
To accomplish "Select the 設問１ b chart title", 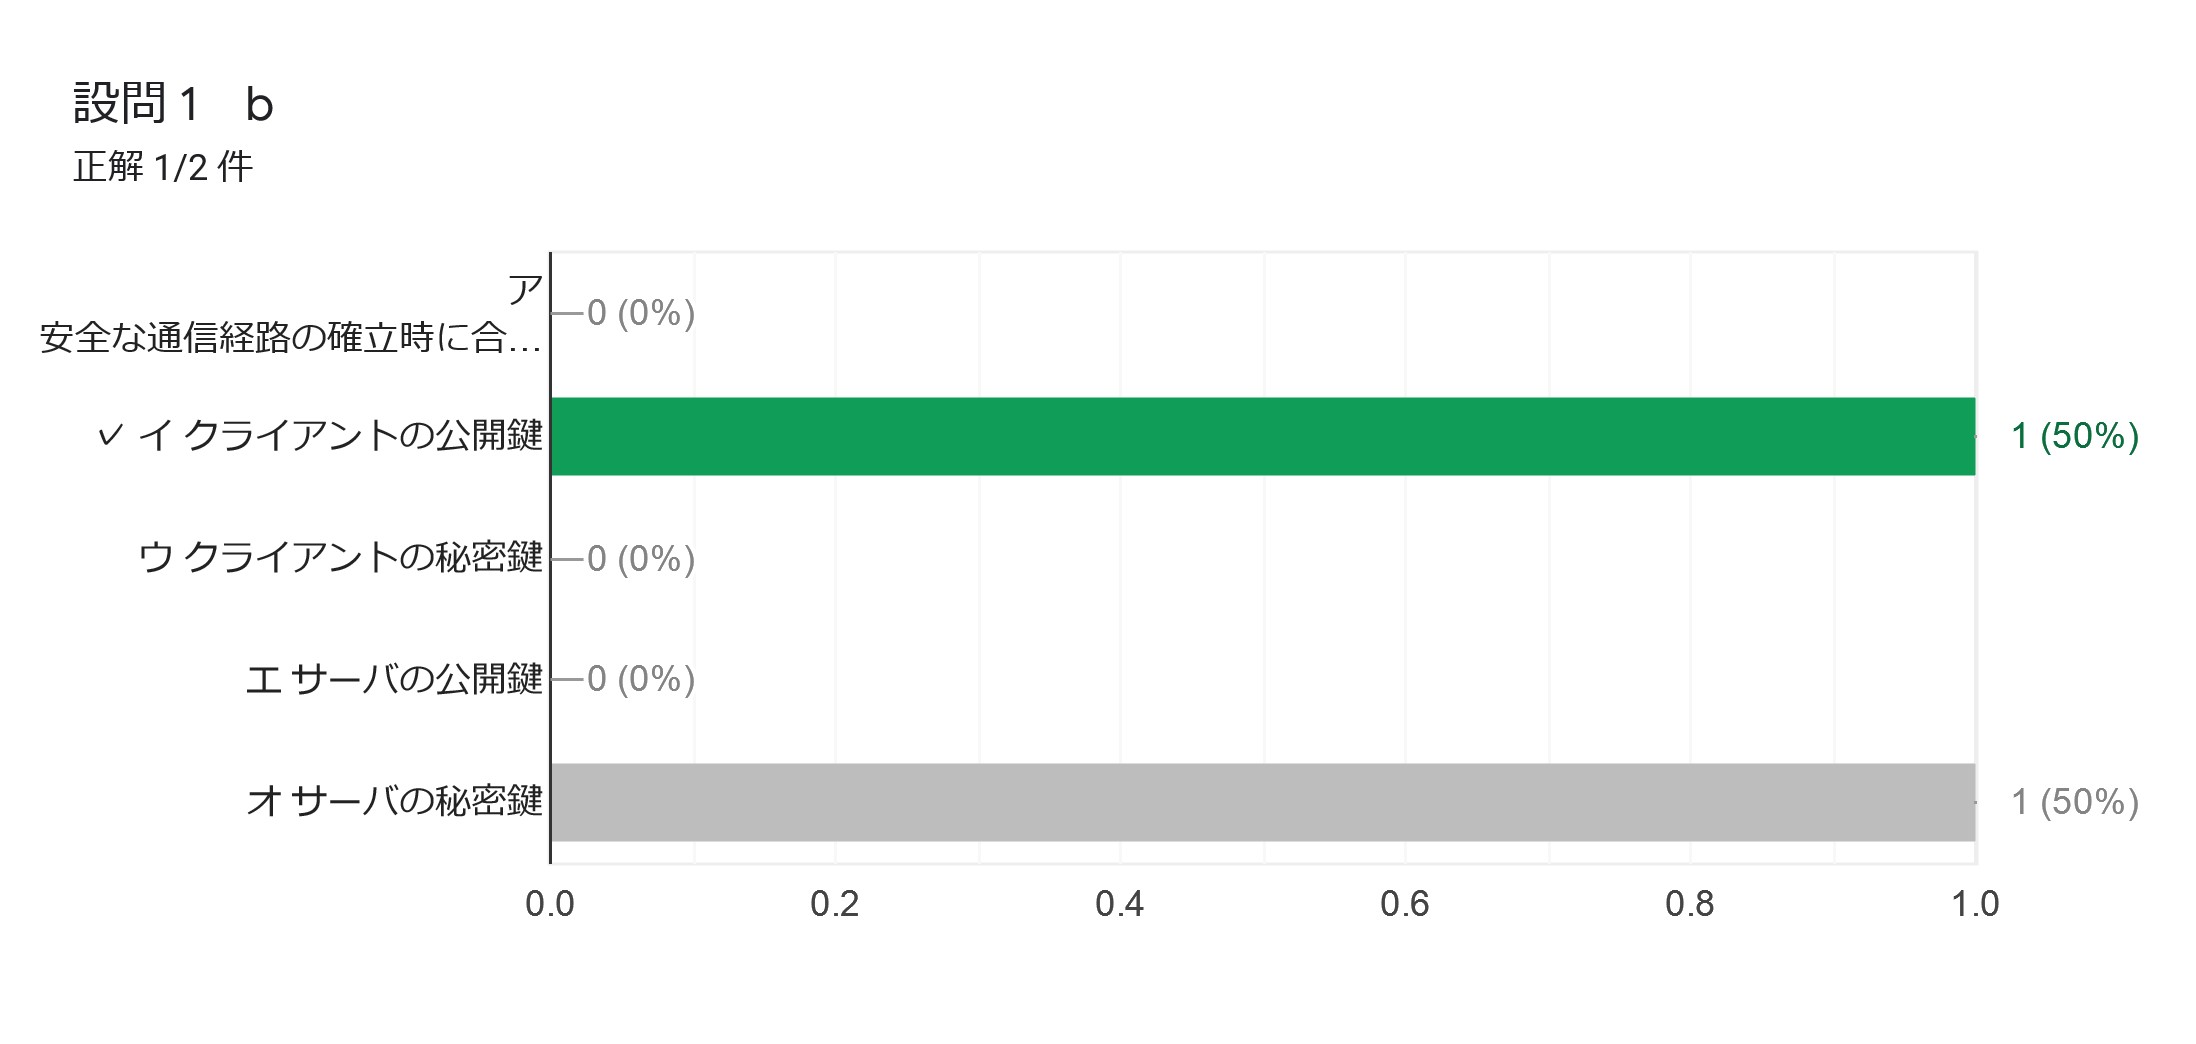I will coord(174,103).
